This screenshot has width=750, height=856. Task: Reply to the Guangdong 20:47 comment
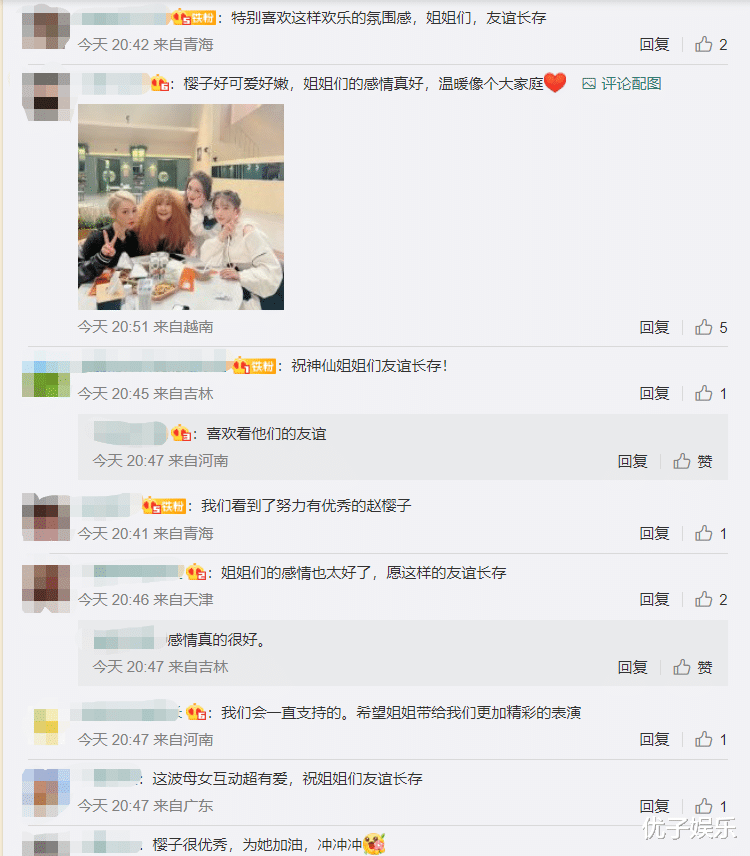(654, 806)
